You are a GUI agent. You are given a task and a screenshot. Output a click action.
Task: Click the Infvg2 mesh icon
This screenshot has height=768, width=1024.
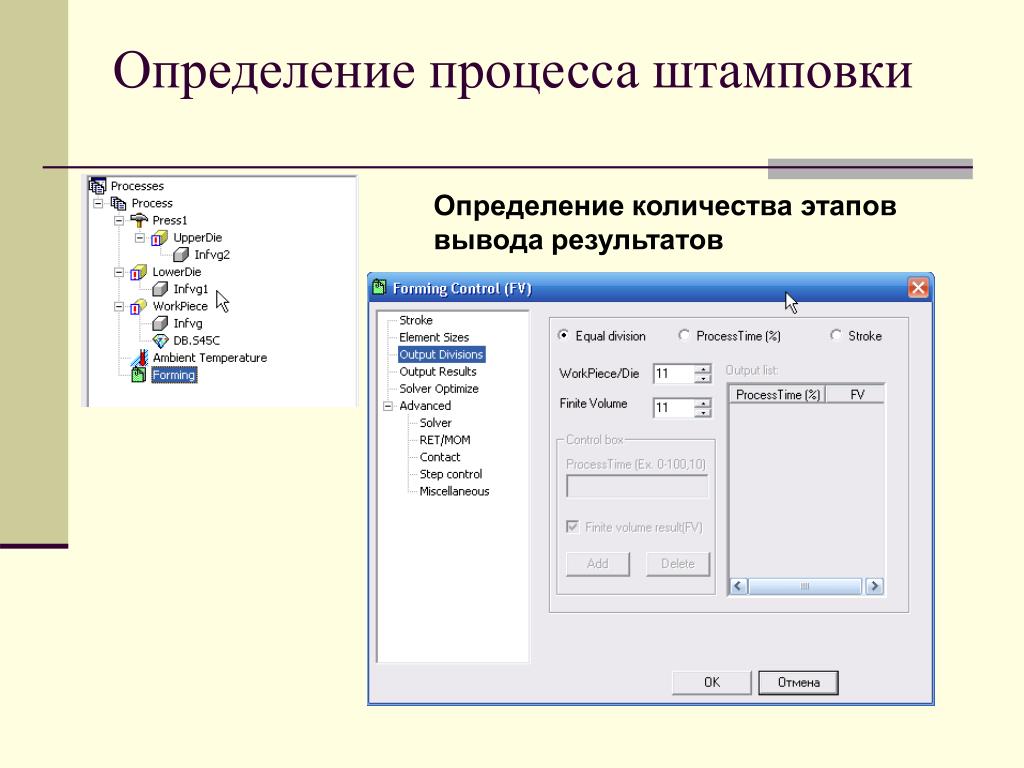(181, 255)
